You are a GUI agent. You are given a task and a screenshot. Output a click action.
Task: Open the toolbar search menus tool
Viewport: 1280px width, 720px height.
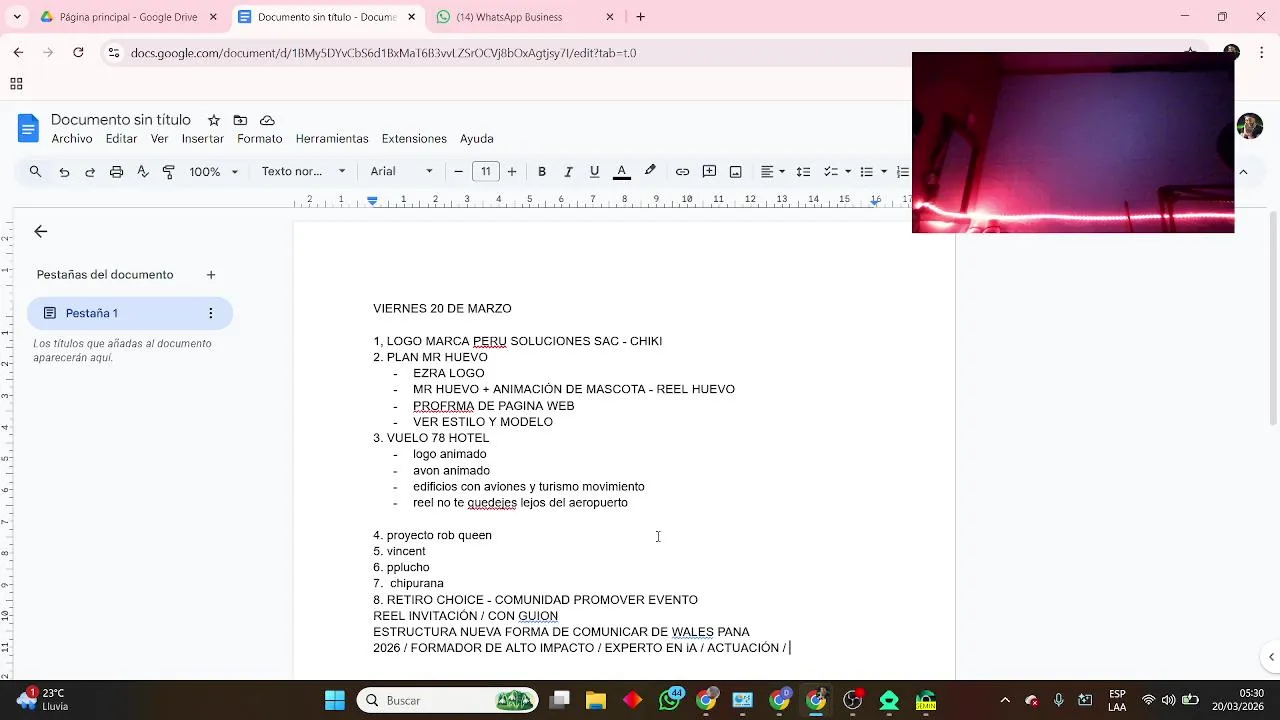36,172
